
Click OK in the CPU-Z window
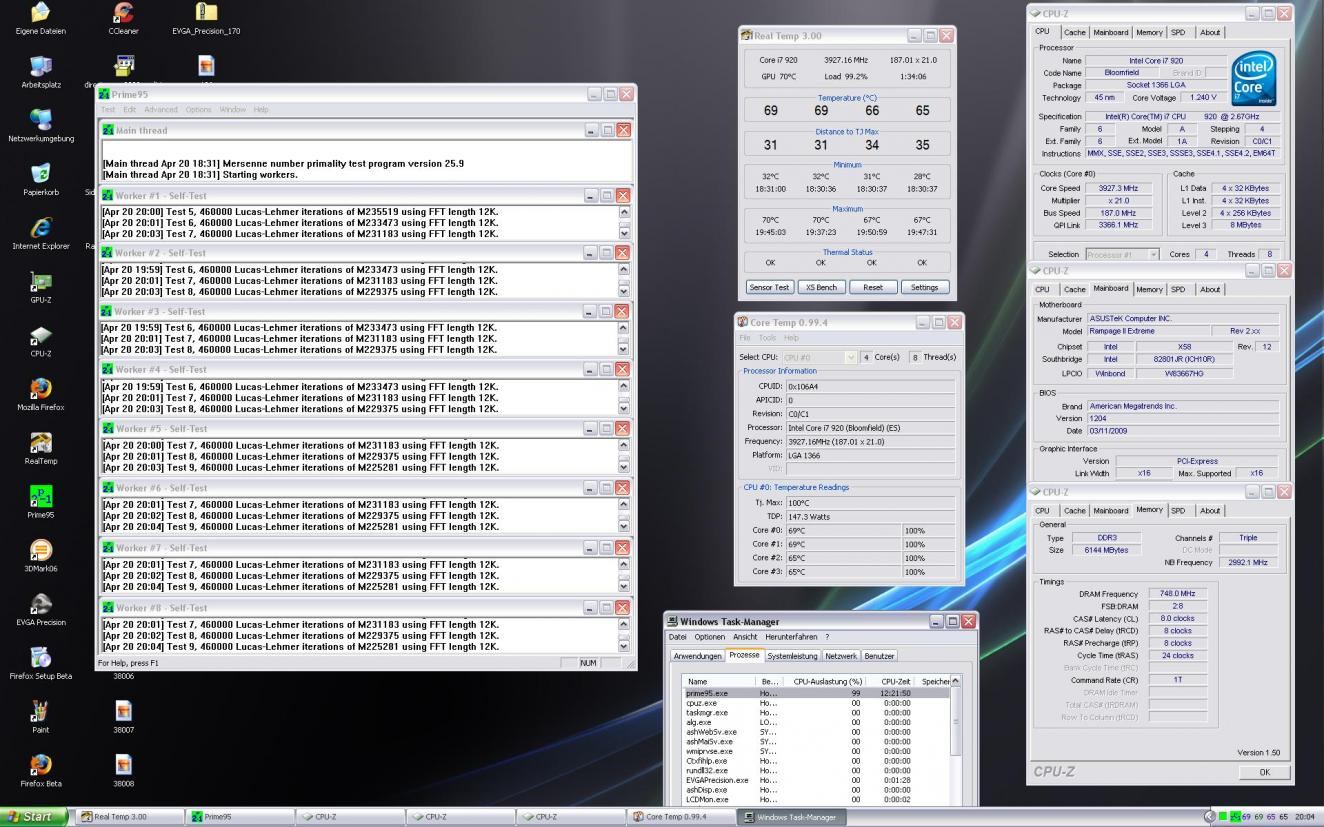(x=1264, y=772)
